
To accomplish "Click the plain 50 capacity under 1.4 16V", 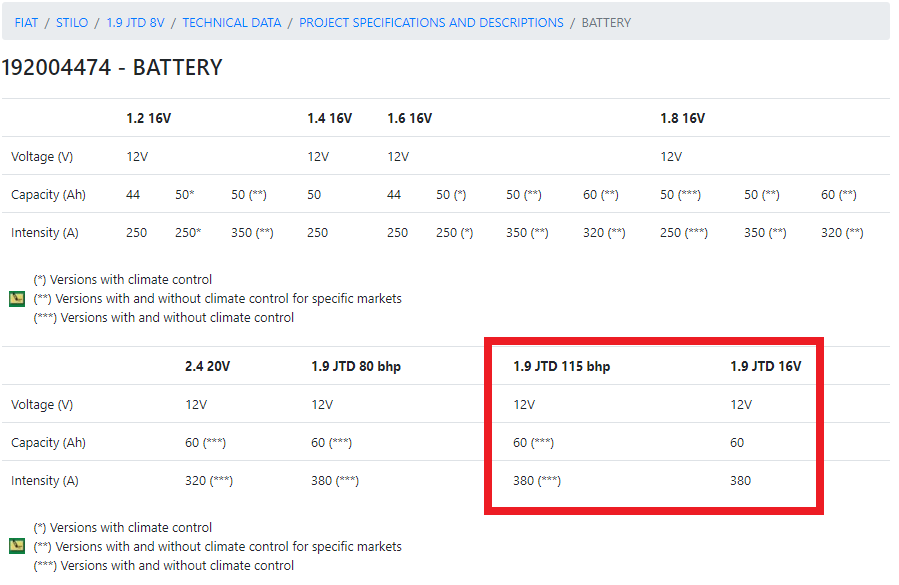I will 314,195.
